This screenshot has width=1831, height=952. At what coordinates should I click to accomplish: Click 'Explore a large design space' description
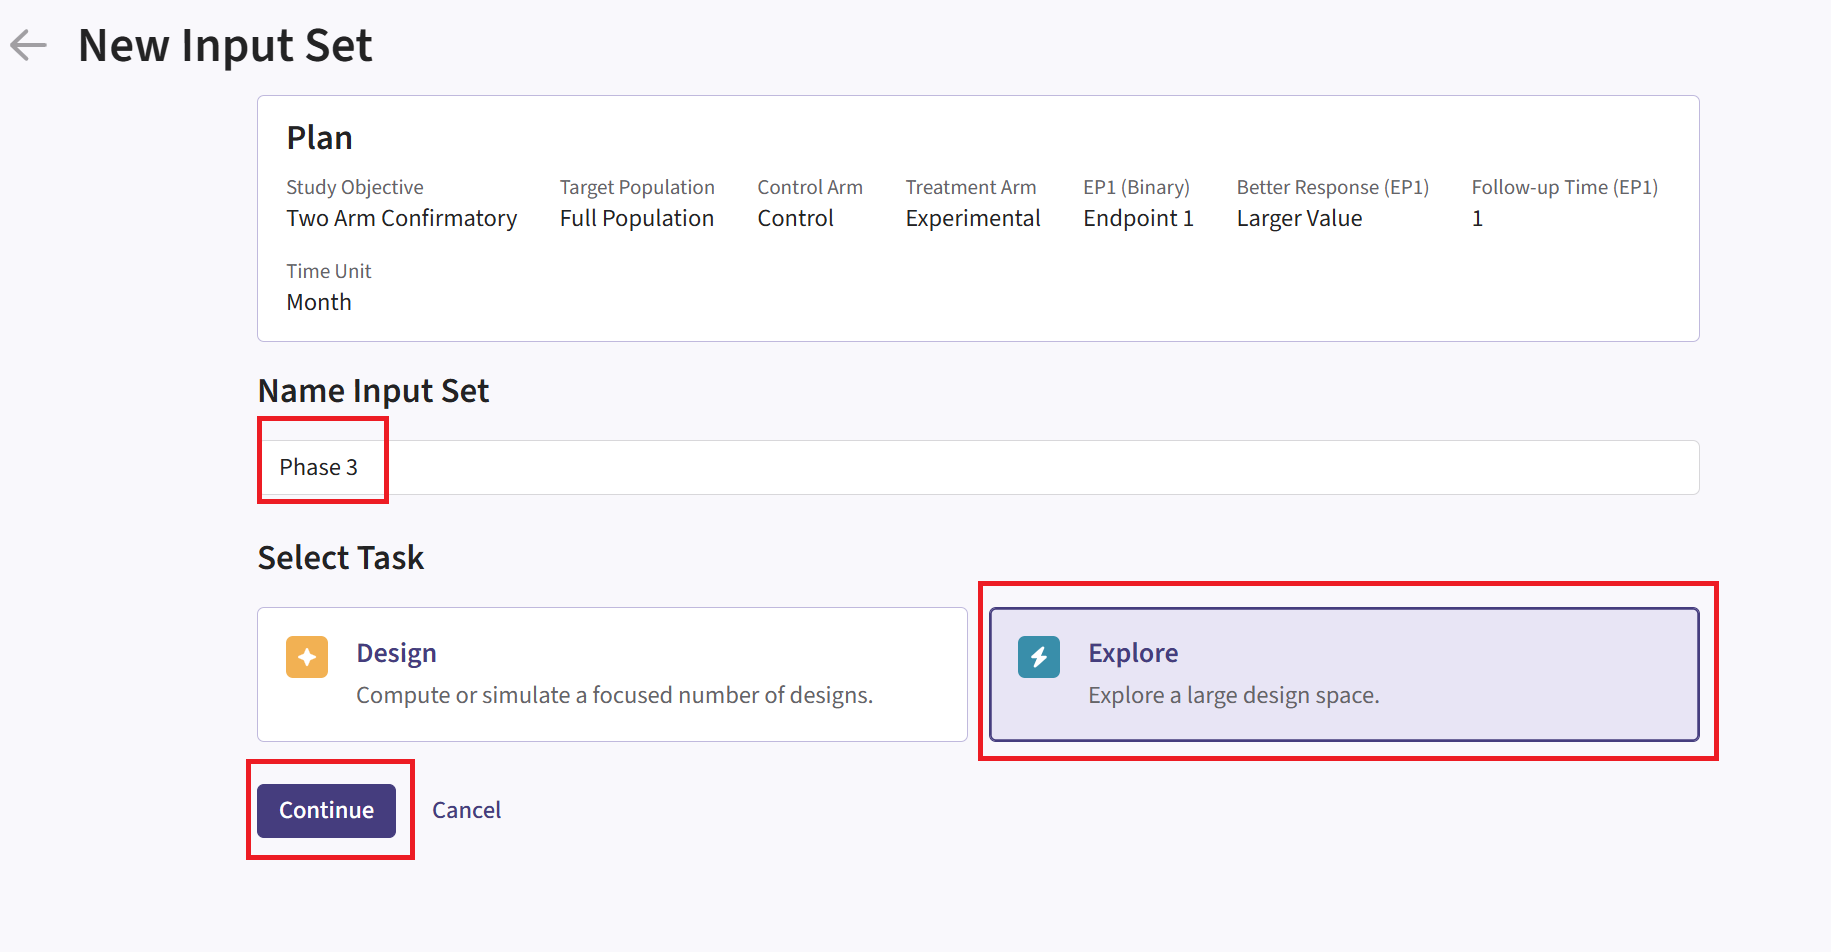coord(1233,695)
